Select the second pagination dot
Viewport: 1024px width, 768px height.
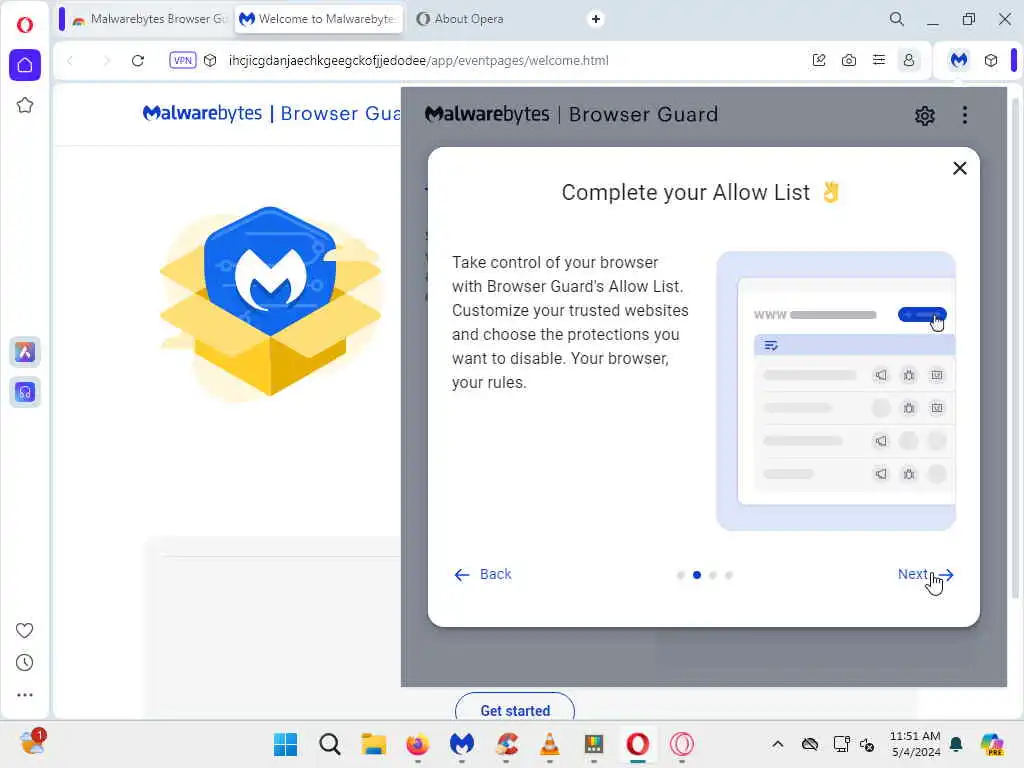(697, 575)
